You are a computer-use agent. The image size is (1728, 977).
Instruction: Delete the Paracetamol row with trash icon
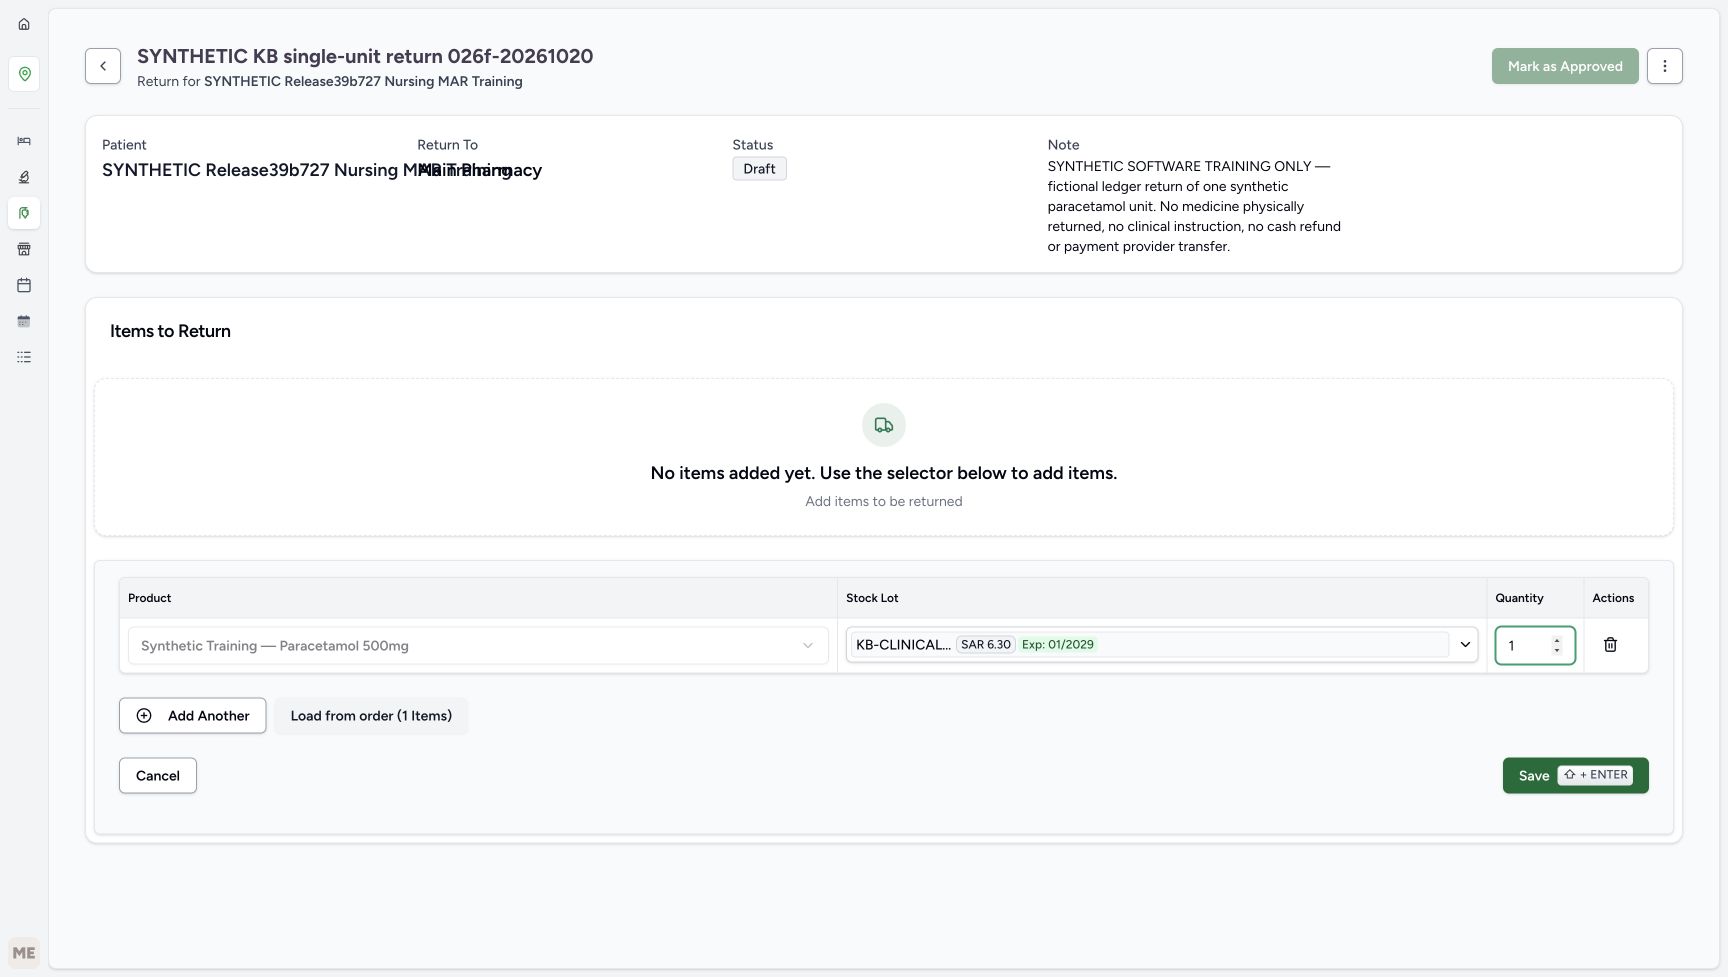1610,645
